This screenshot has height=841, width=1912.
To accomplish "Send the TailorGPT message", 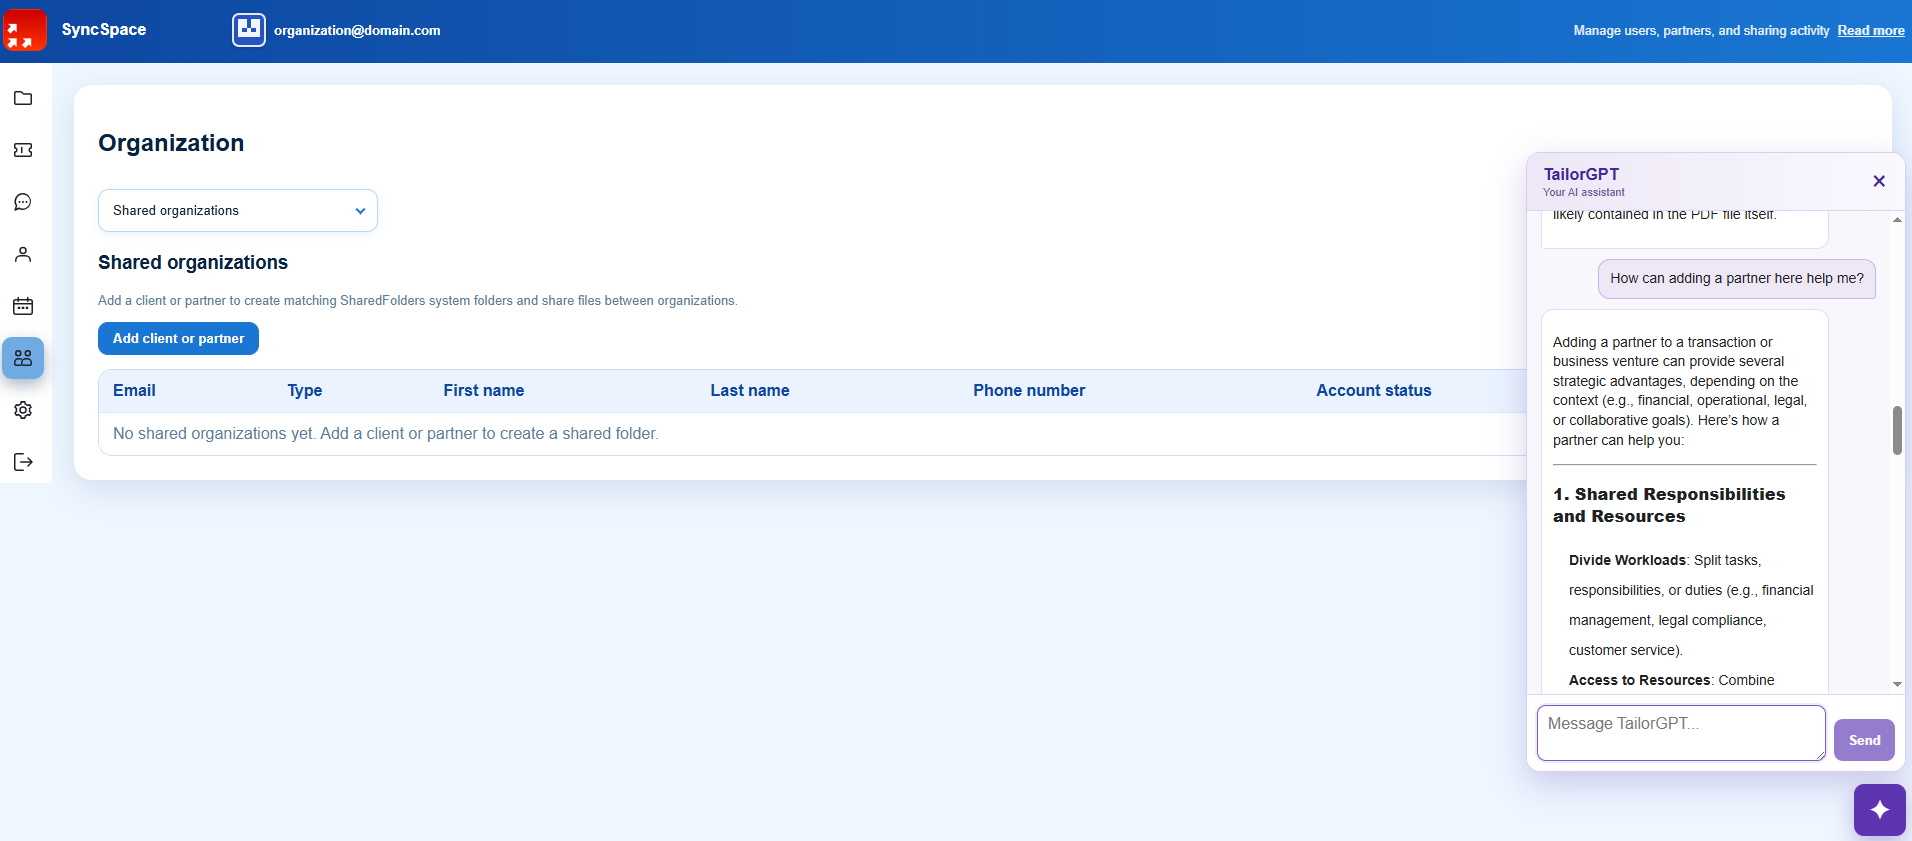I will point(1864,740).
